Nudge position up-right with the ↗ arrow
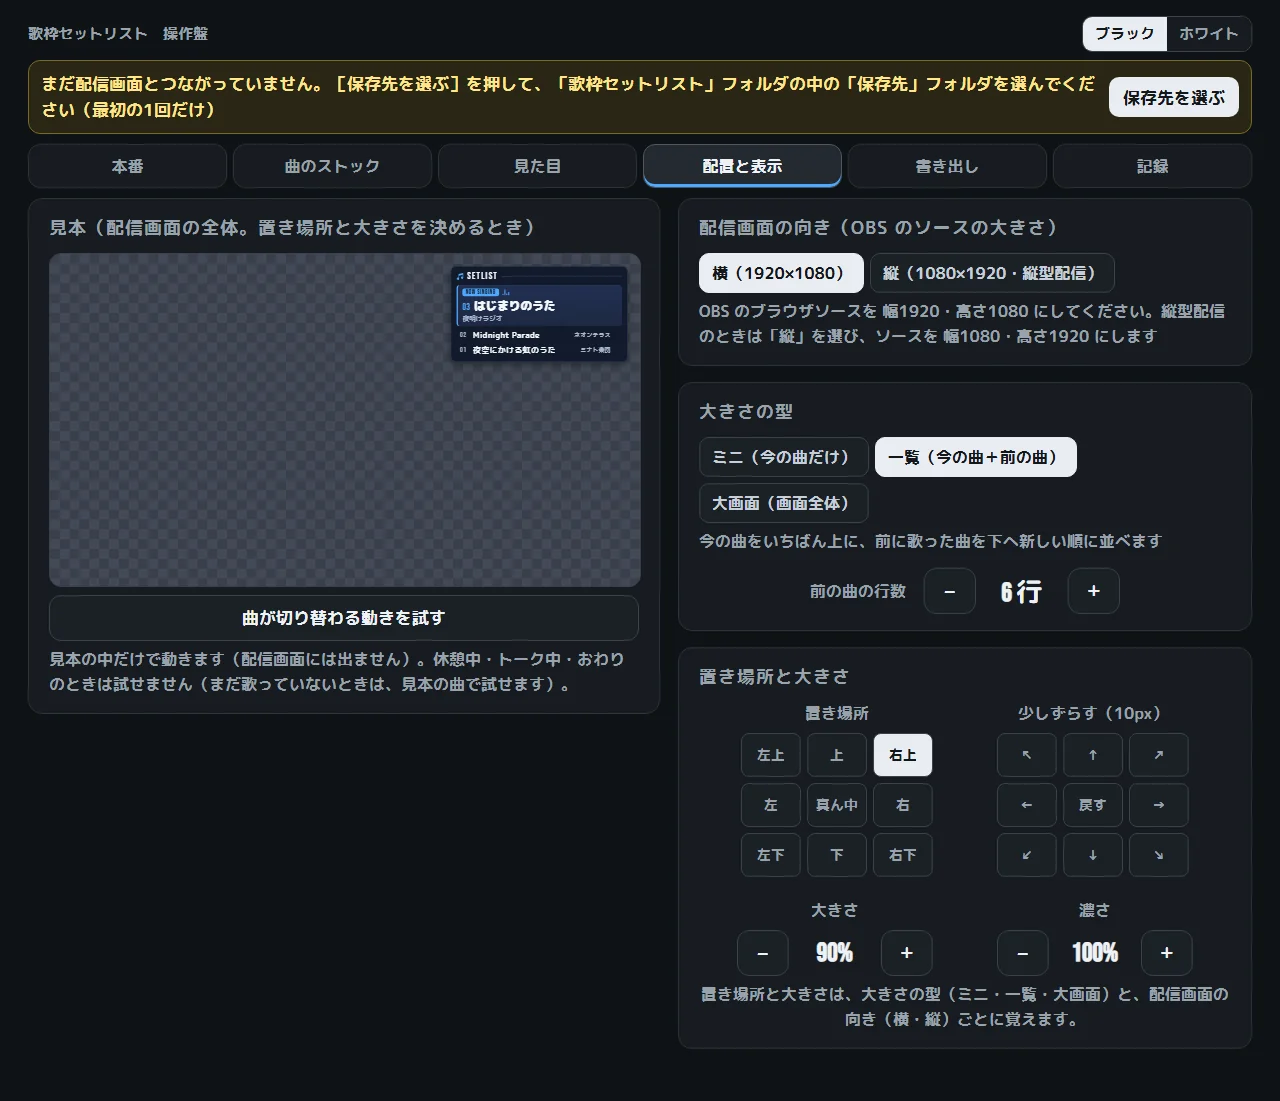 tap(1158, 755)
